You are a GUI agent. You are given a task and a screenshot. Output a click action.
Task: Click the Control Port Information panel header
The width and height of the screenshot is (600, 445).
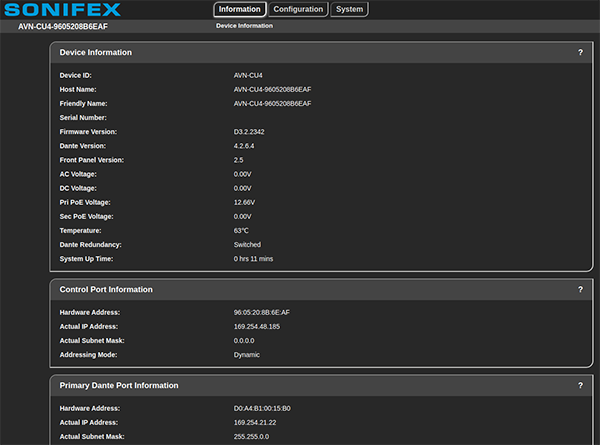pyautogui.click(x=321, y=290)
